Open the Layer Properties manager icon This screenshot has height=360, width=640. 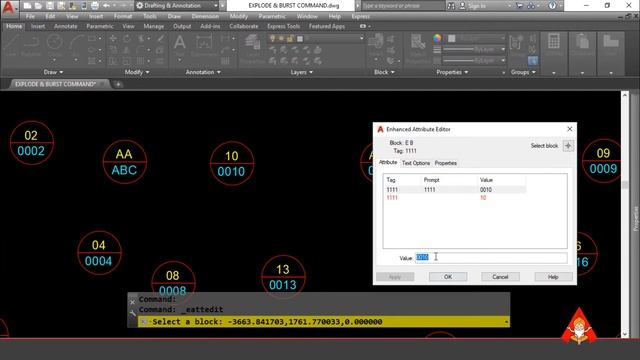click(253, 47)
